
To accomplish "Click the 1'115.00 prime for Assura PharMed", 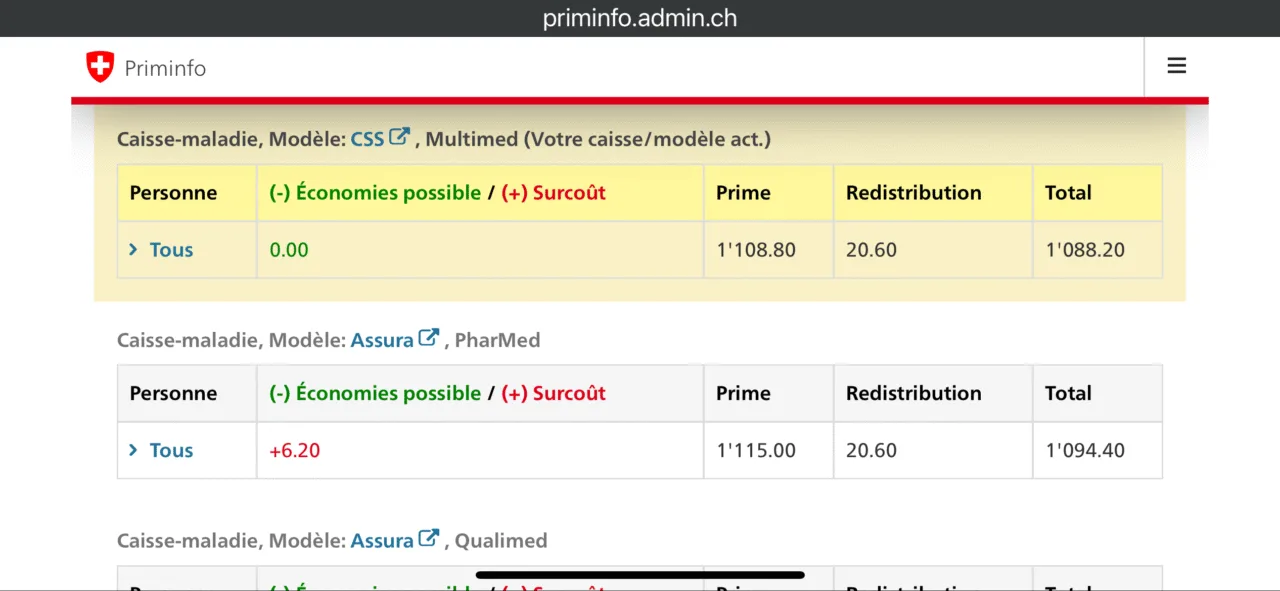I will pos(756,450).
